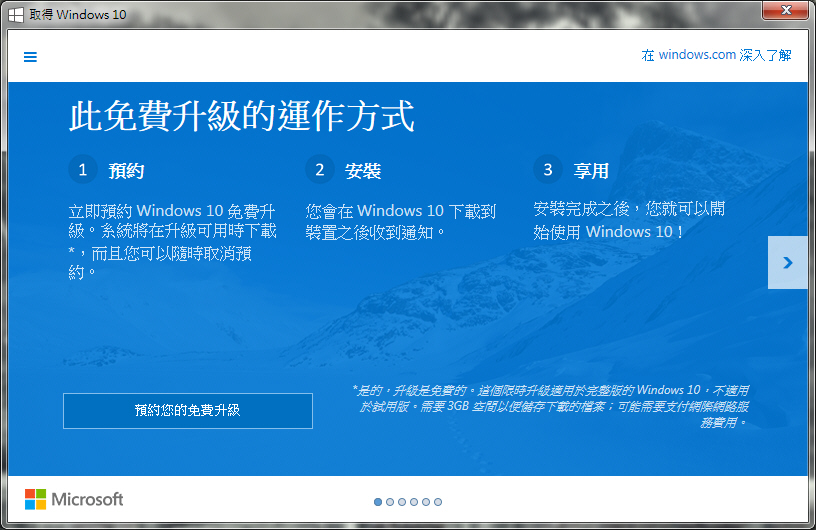Jump to the last page indicator dot
Screen dimensions: 816x530
click(438, 502)
